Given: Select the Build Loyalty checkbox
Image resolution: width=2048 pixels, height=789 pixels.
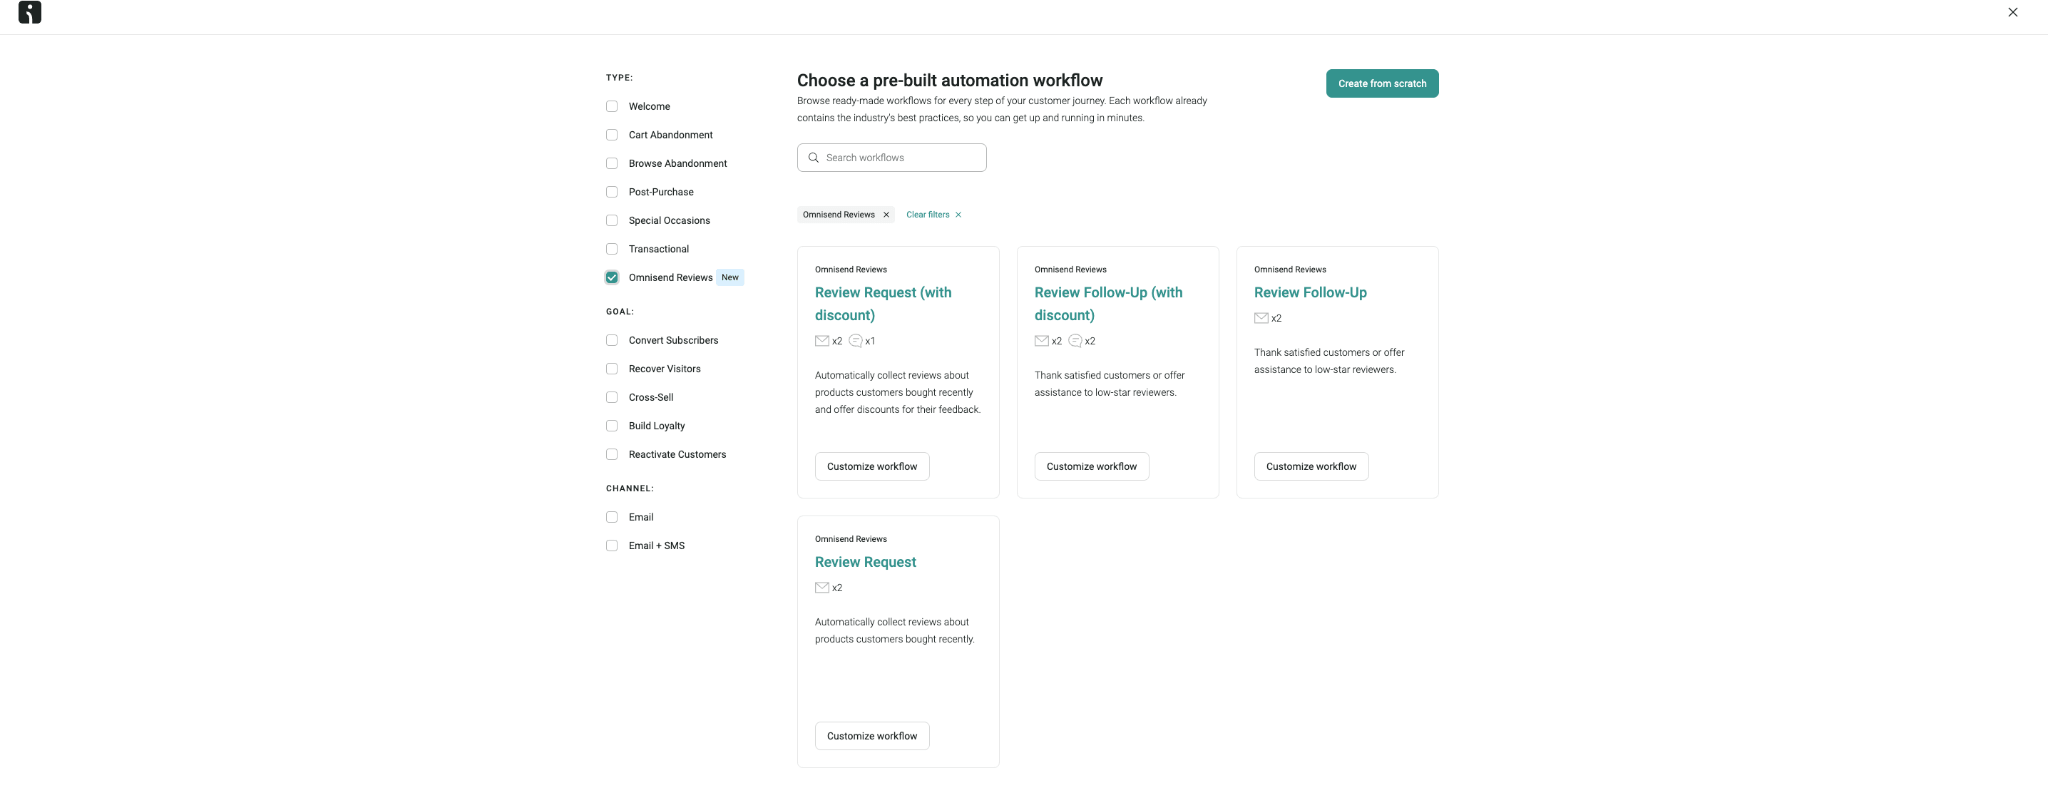Looking at the screenshot, I should pyautogui.click(x=612, y=426).
